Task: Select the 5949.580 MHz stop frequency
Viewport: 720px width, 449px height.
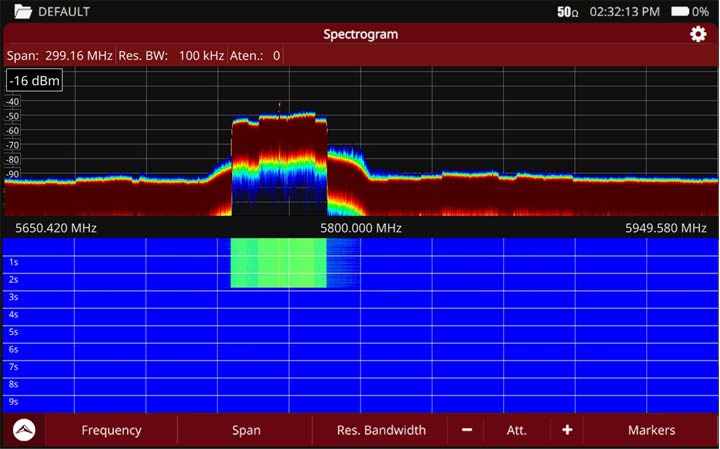Action: pos(666,228)
